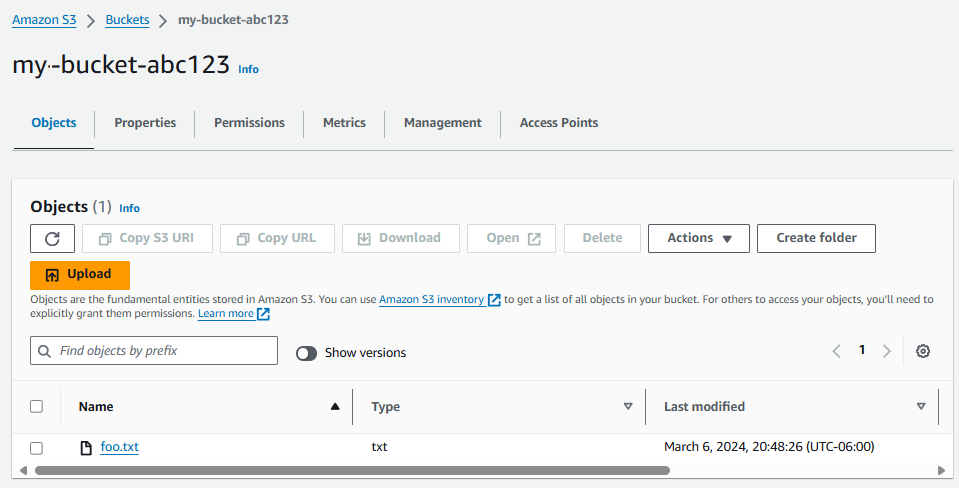The width and height of the screenshot is (959, 488).
Task: Check the select-all objects checkbox
Action: tap(37, 406)
